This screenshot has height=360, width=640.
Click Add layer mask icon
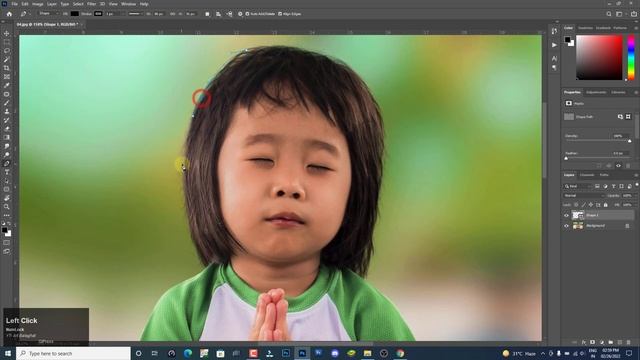pos(593,342)
